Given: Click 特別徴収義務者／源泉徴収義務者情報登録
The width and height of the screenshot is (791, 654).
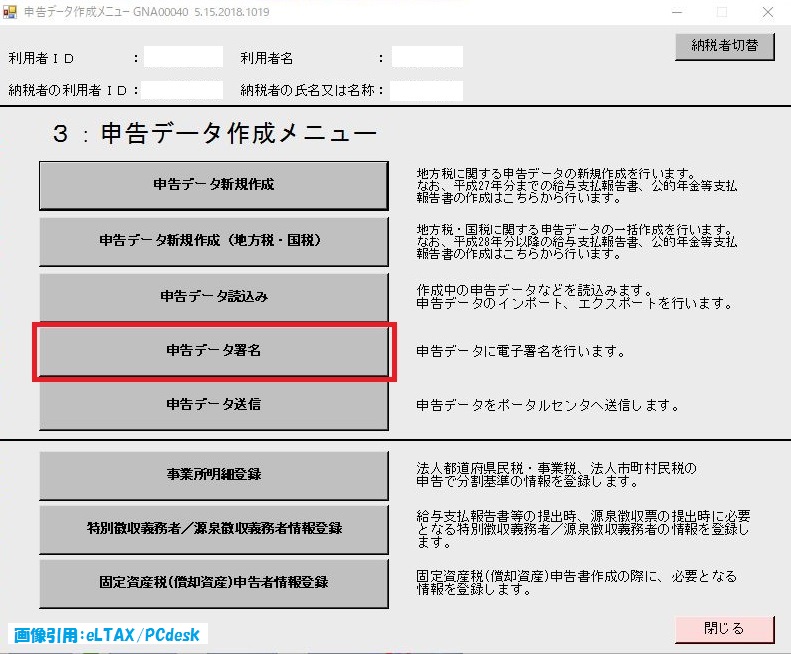Looking at the screenshot, I should (x=213, y=529).
